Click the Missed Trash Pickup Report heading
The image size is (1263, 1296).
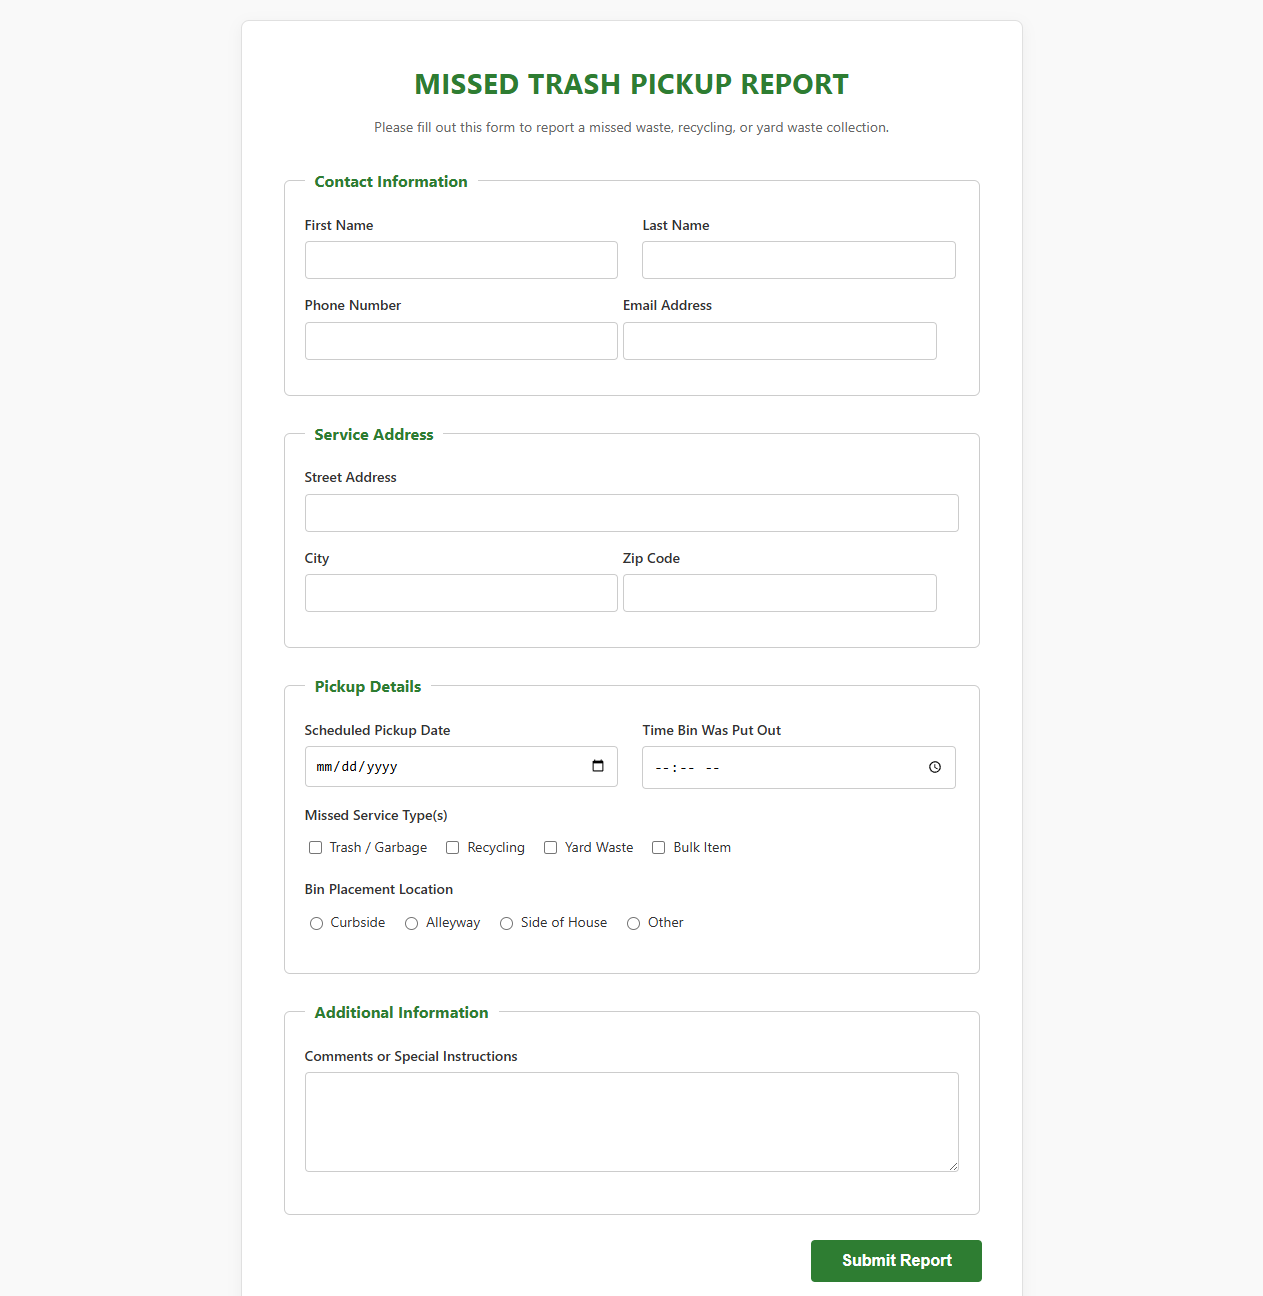click(632, 84)
